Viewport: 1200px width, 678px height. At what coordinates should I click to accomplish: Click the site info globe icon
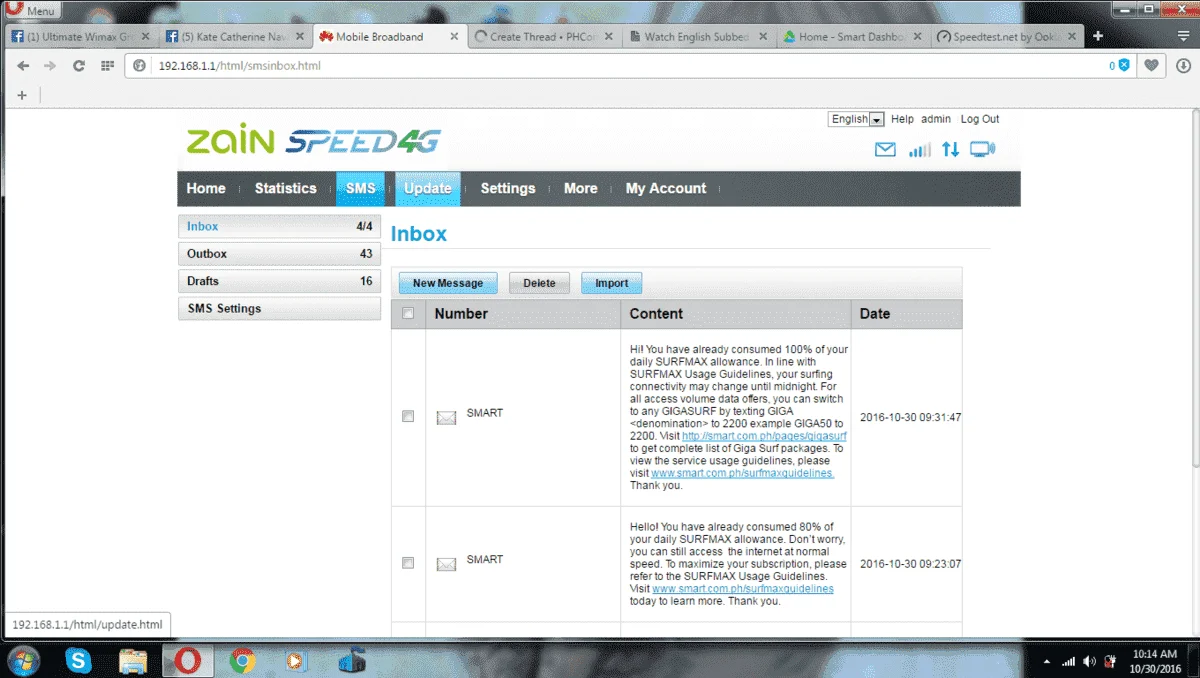point(141,66)
